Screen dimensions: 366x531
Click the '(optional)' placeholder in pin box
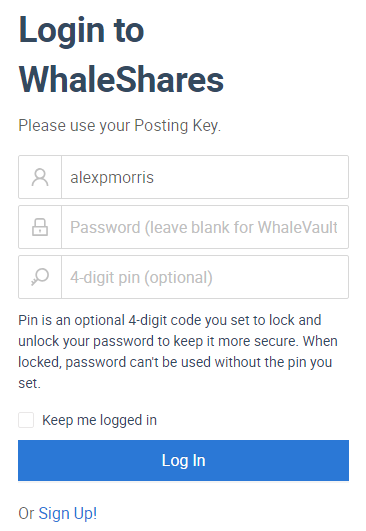pos(178,278)
